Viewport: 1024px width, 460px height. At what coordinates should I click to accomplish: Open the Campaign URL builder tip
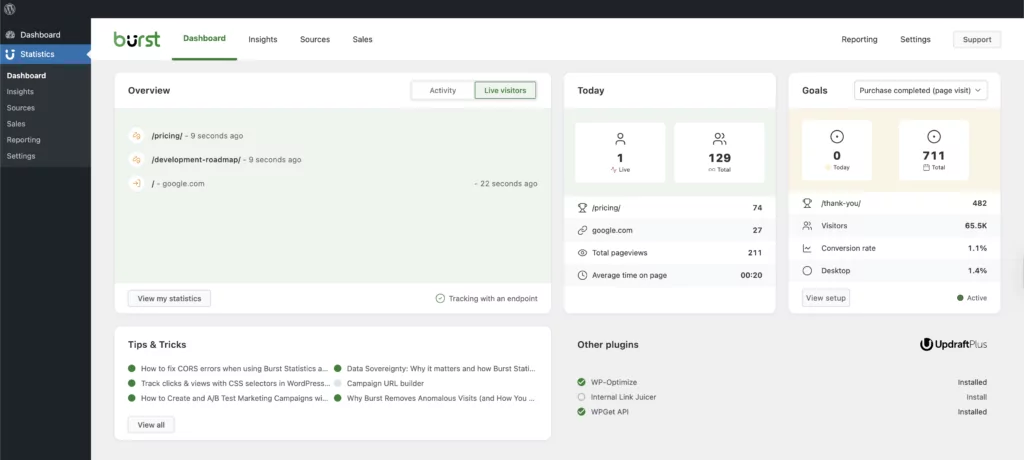coord(385,384)
